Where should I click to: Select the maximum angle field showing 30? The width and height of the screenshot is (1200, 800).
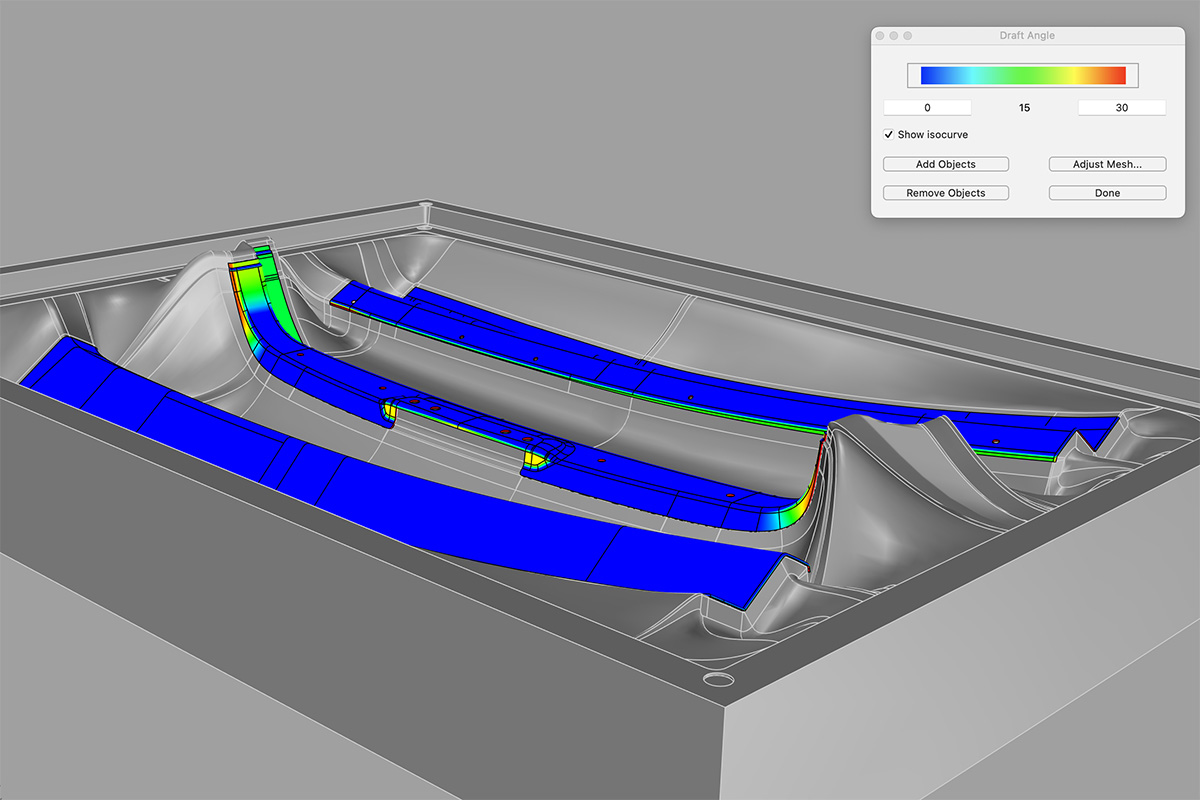(1121, 107)
